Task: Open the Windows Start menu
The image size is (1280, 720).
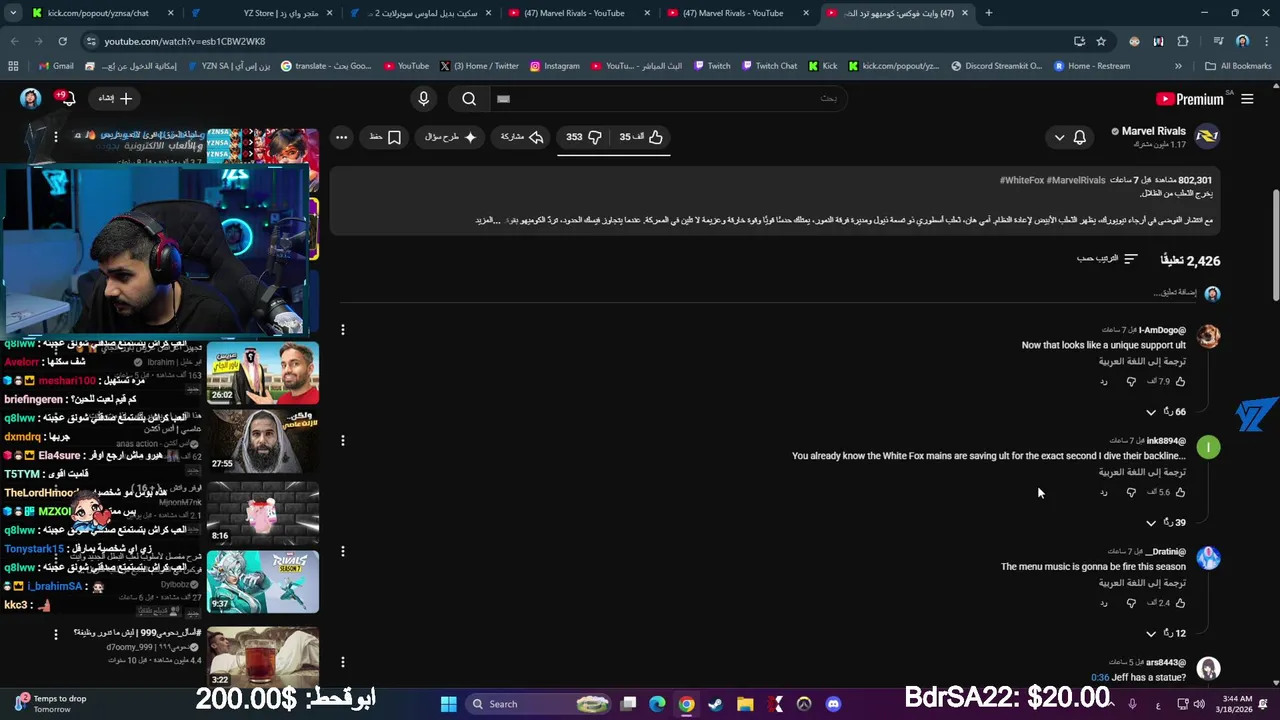Action: 448,704
